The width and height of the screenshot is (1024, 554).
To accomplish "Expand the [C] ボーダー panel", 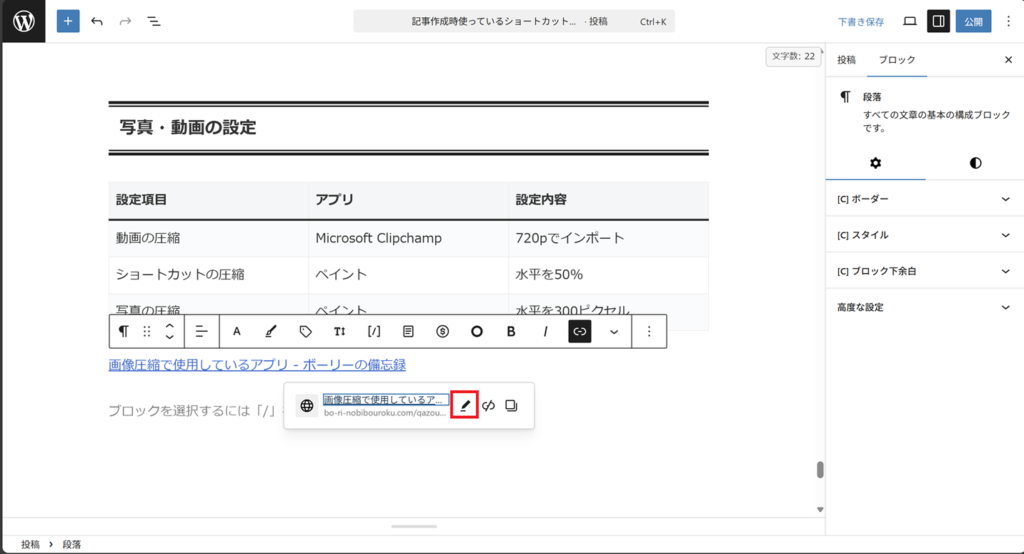I will click(x=924, y=199).
